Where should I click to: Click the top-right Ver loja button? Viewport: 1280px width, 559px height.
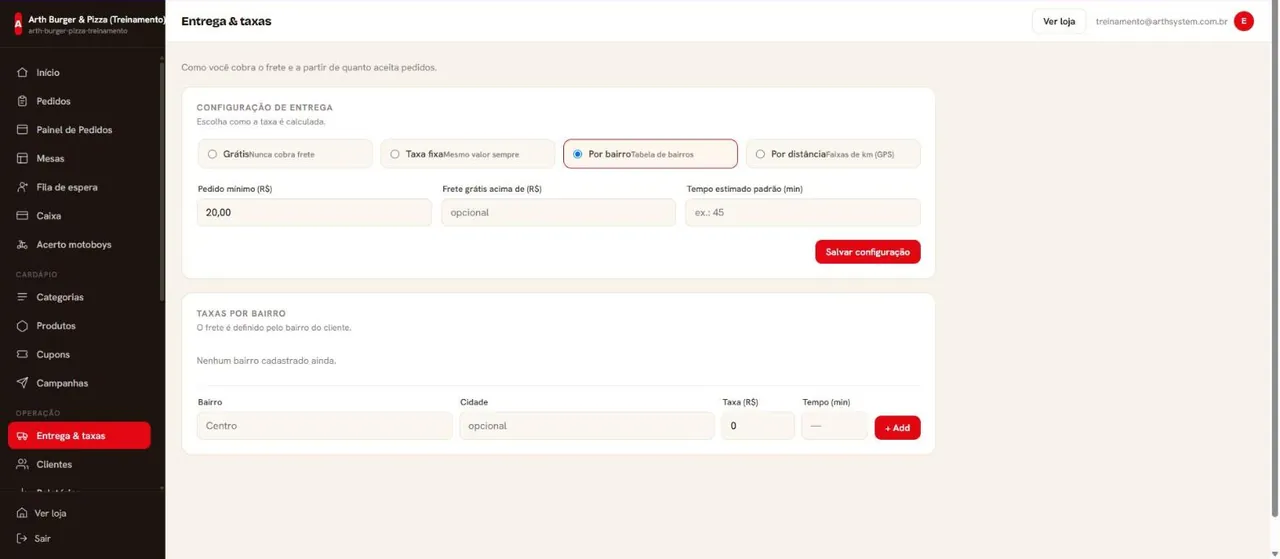1058,21
